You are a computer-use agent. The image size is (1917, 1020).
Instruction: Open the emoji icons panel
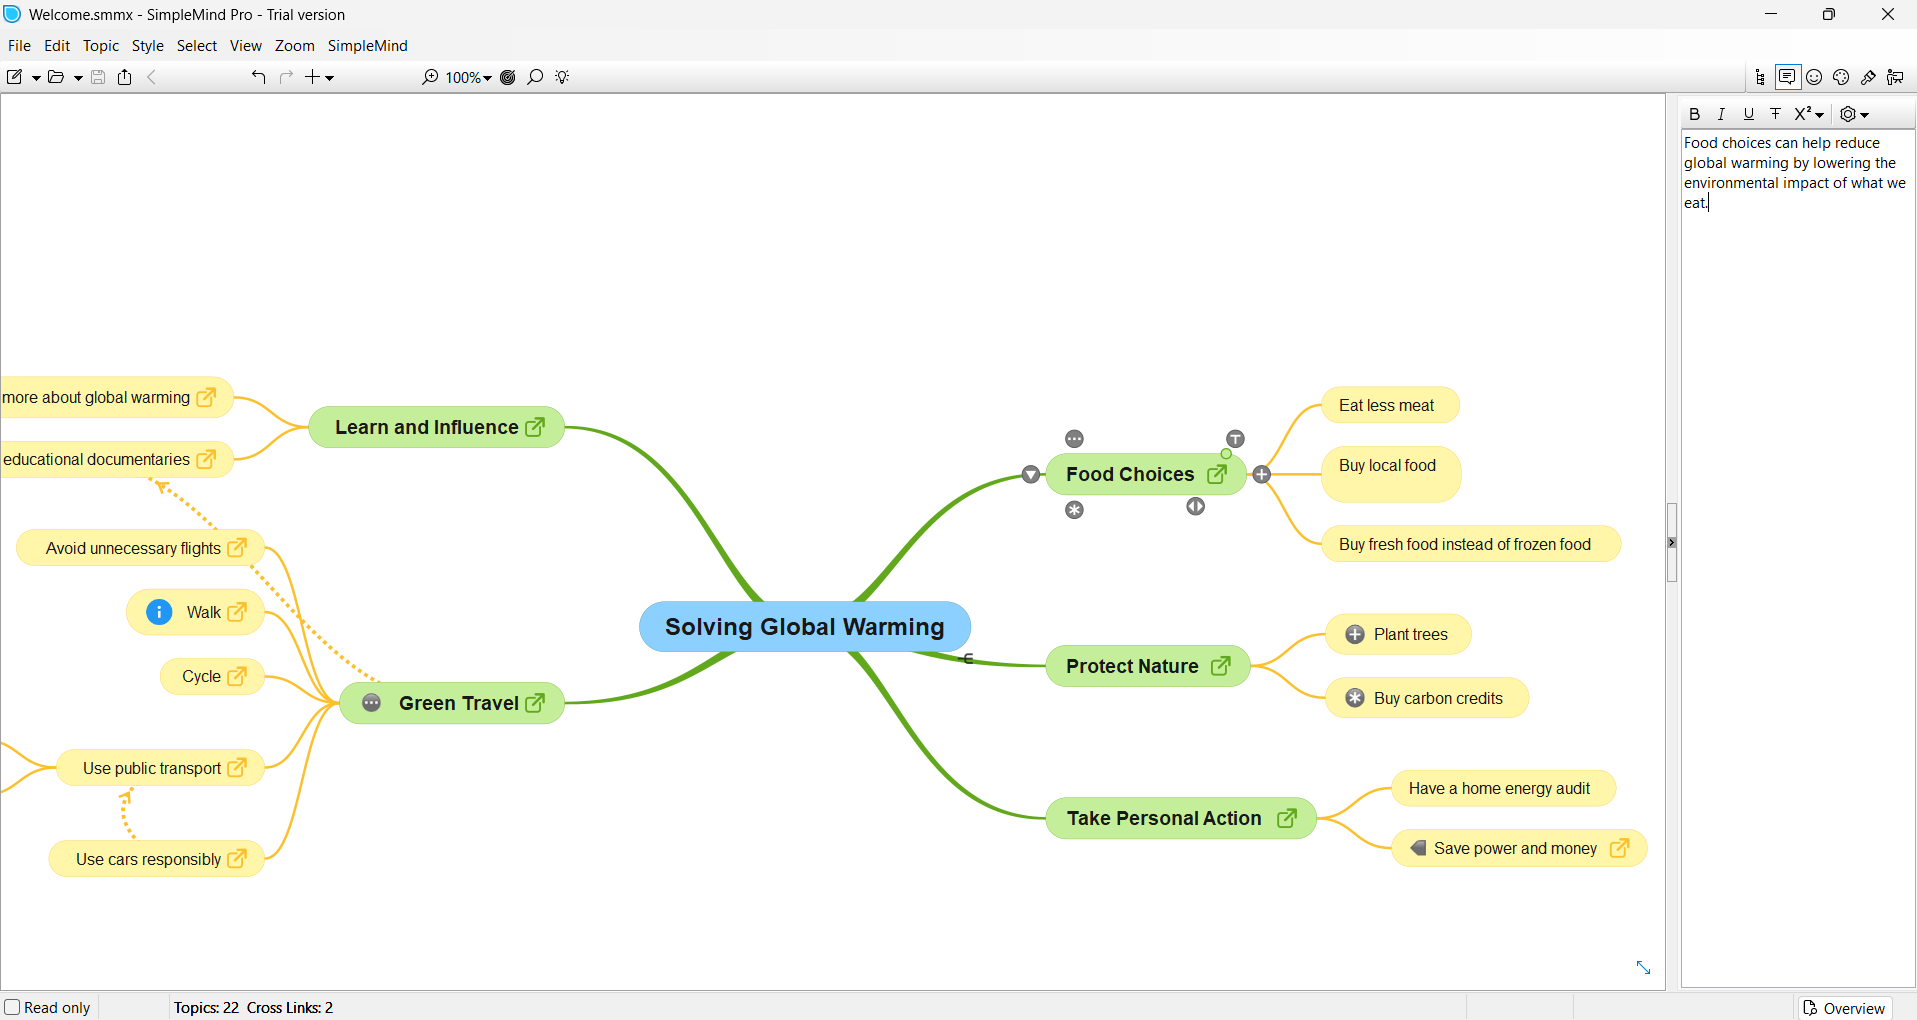point(1814,77)
